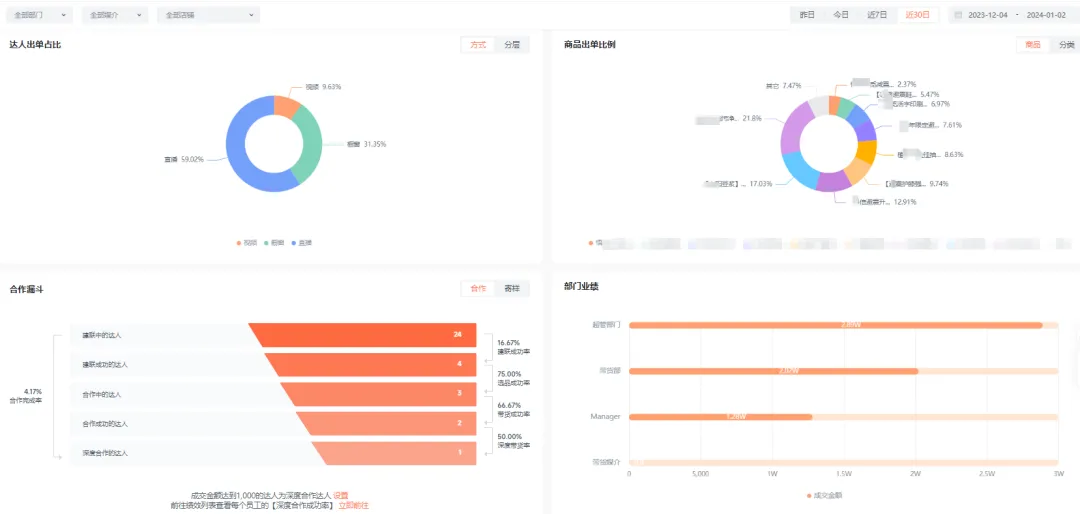This screenshot has height=514, width=1080.
Task: Click the 立即前往 link
Action: coord(353,506)
